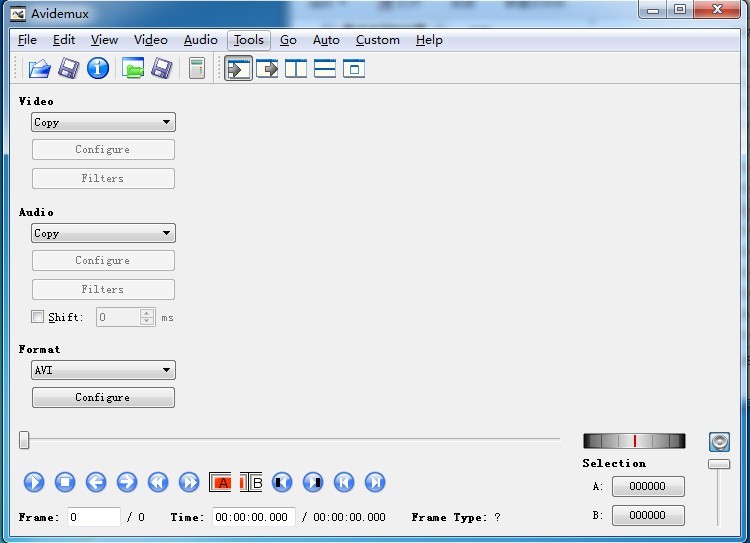
Task: Click the Open Video folder icon
Action: (x=39, y=68)
